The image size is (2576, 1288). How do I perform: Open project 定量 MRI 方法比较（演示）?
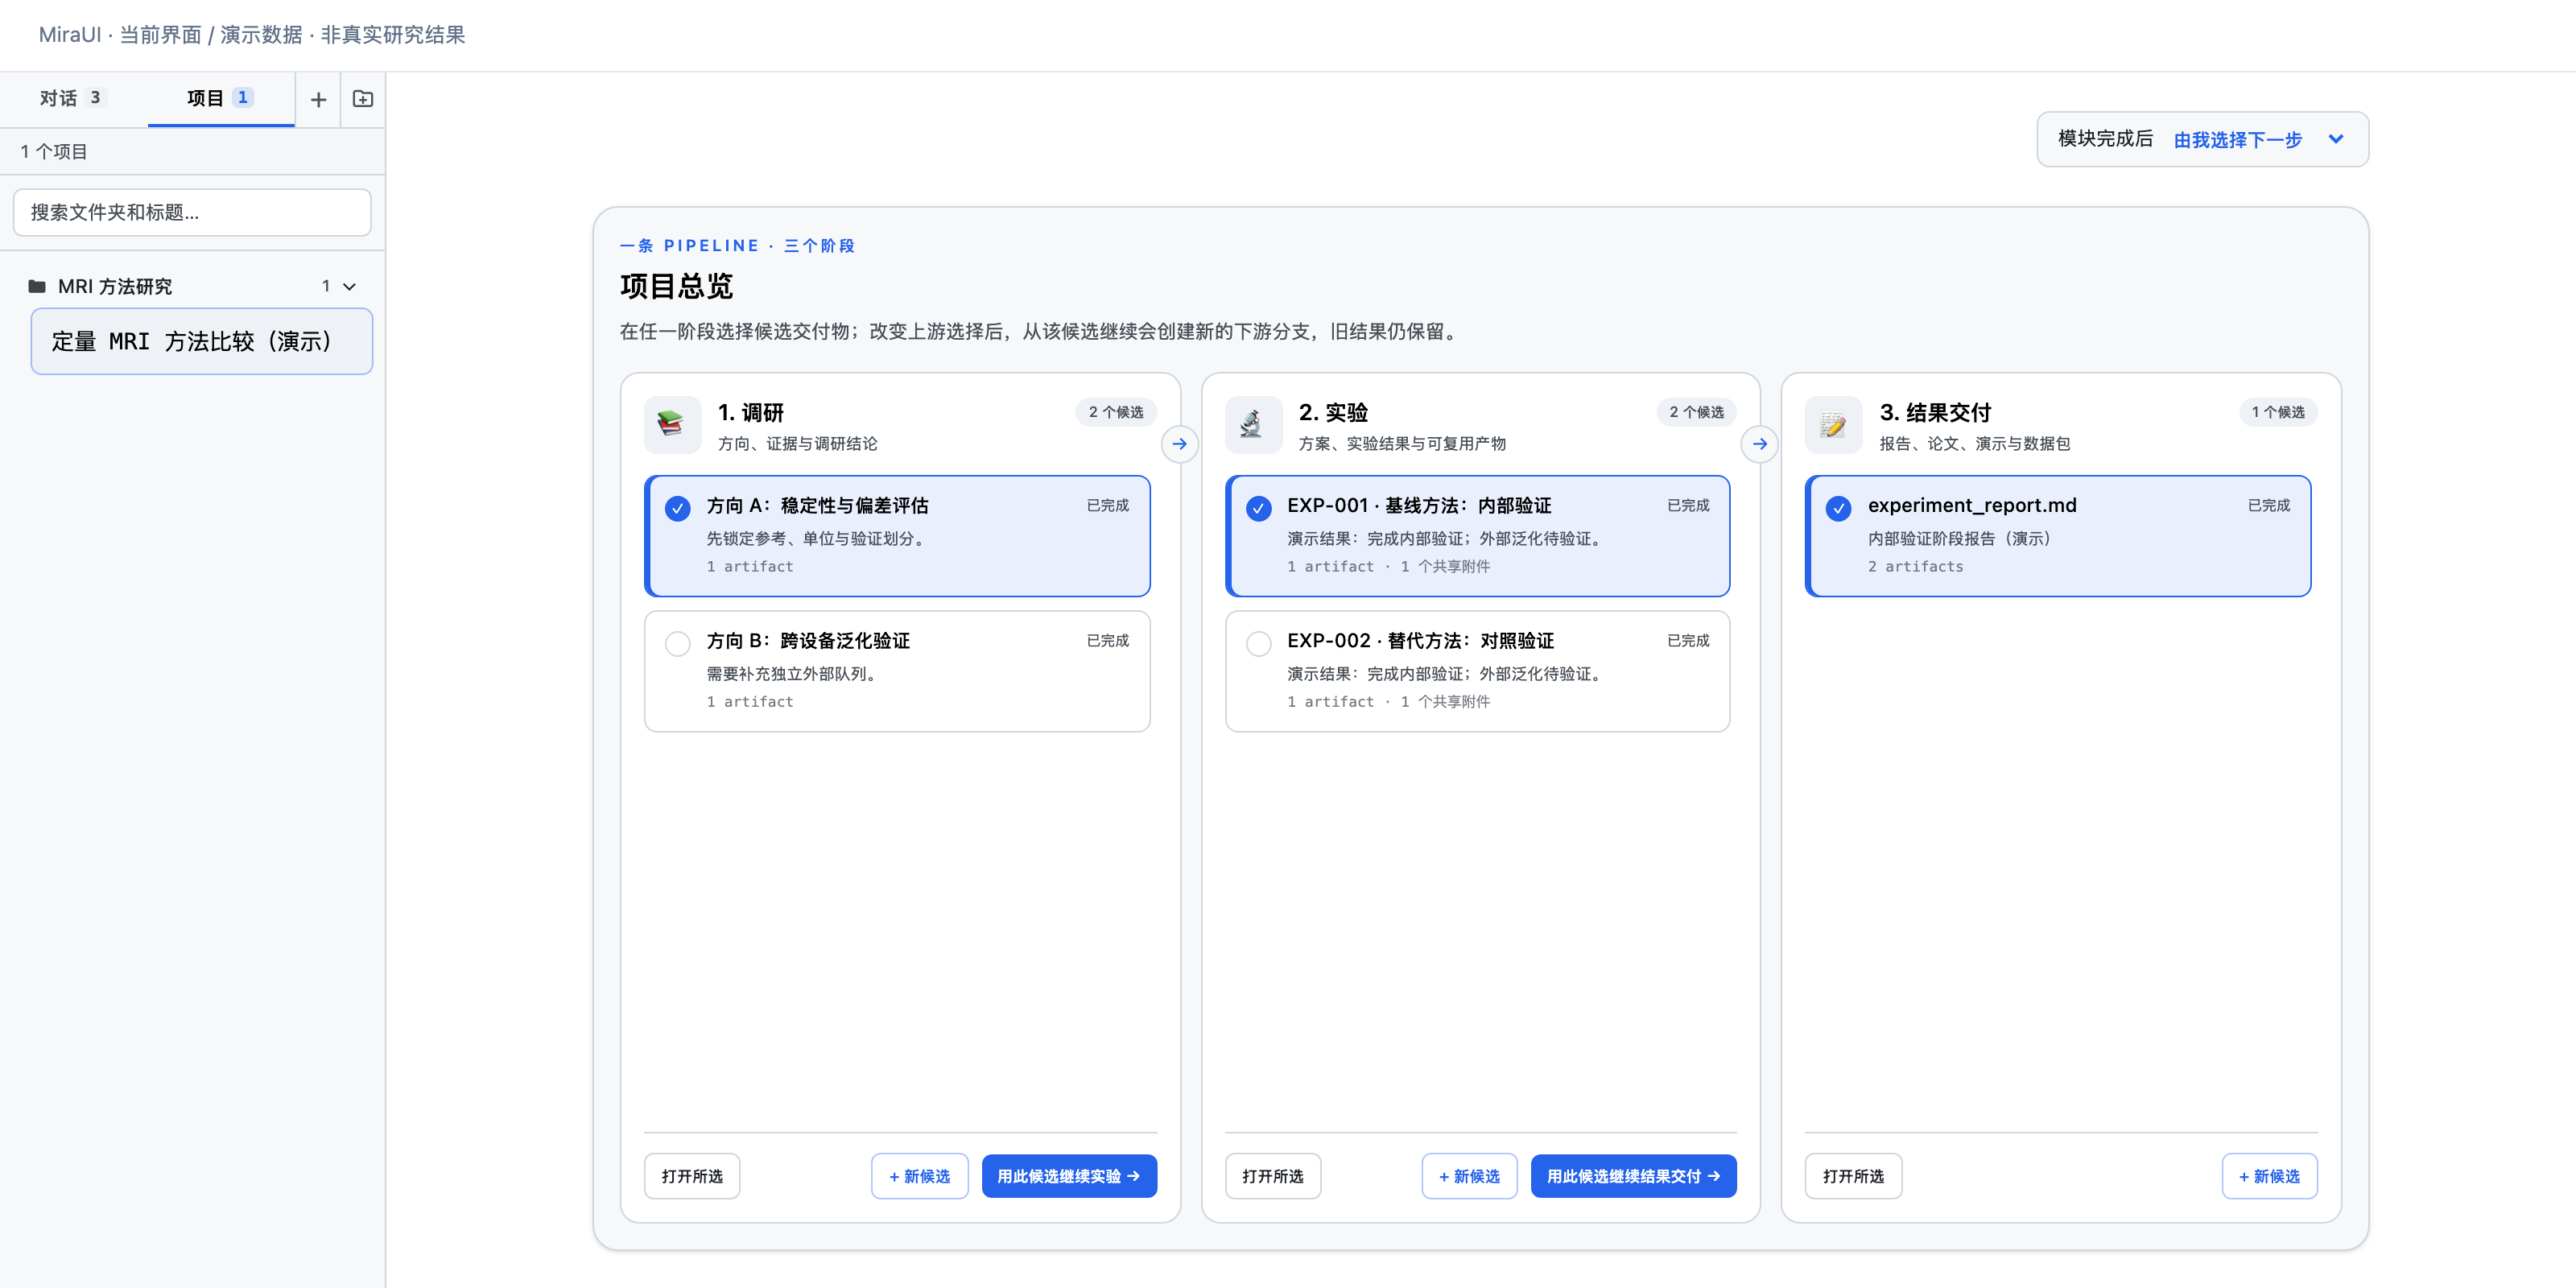(202, 341)
